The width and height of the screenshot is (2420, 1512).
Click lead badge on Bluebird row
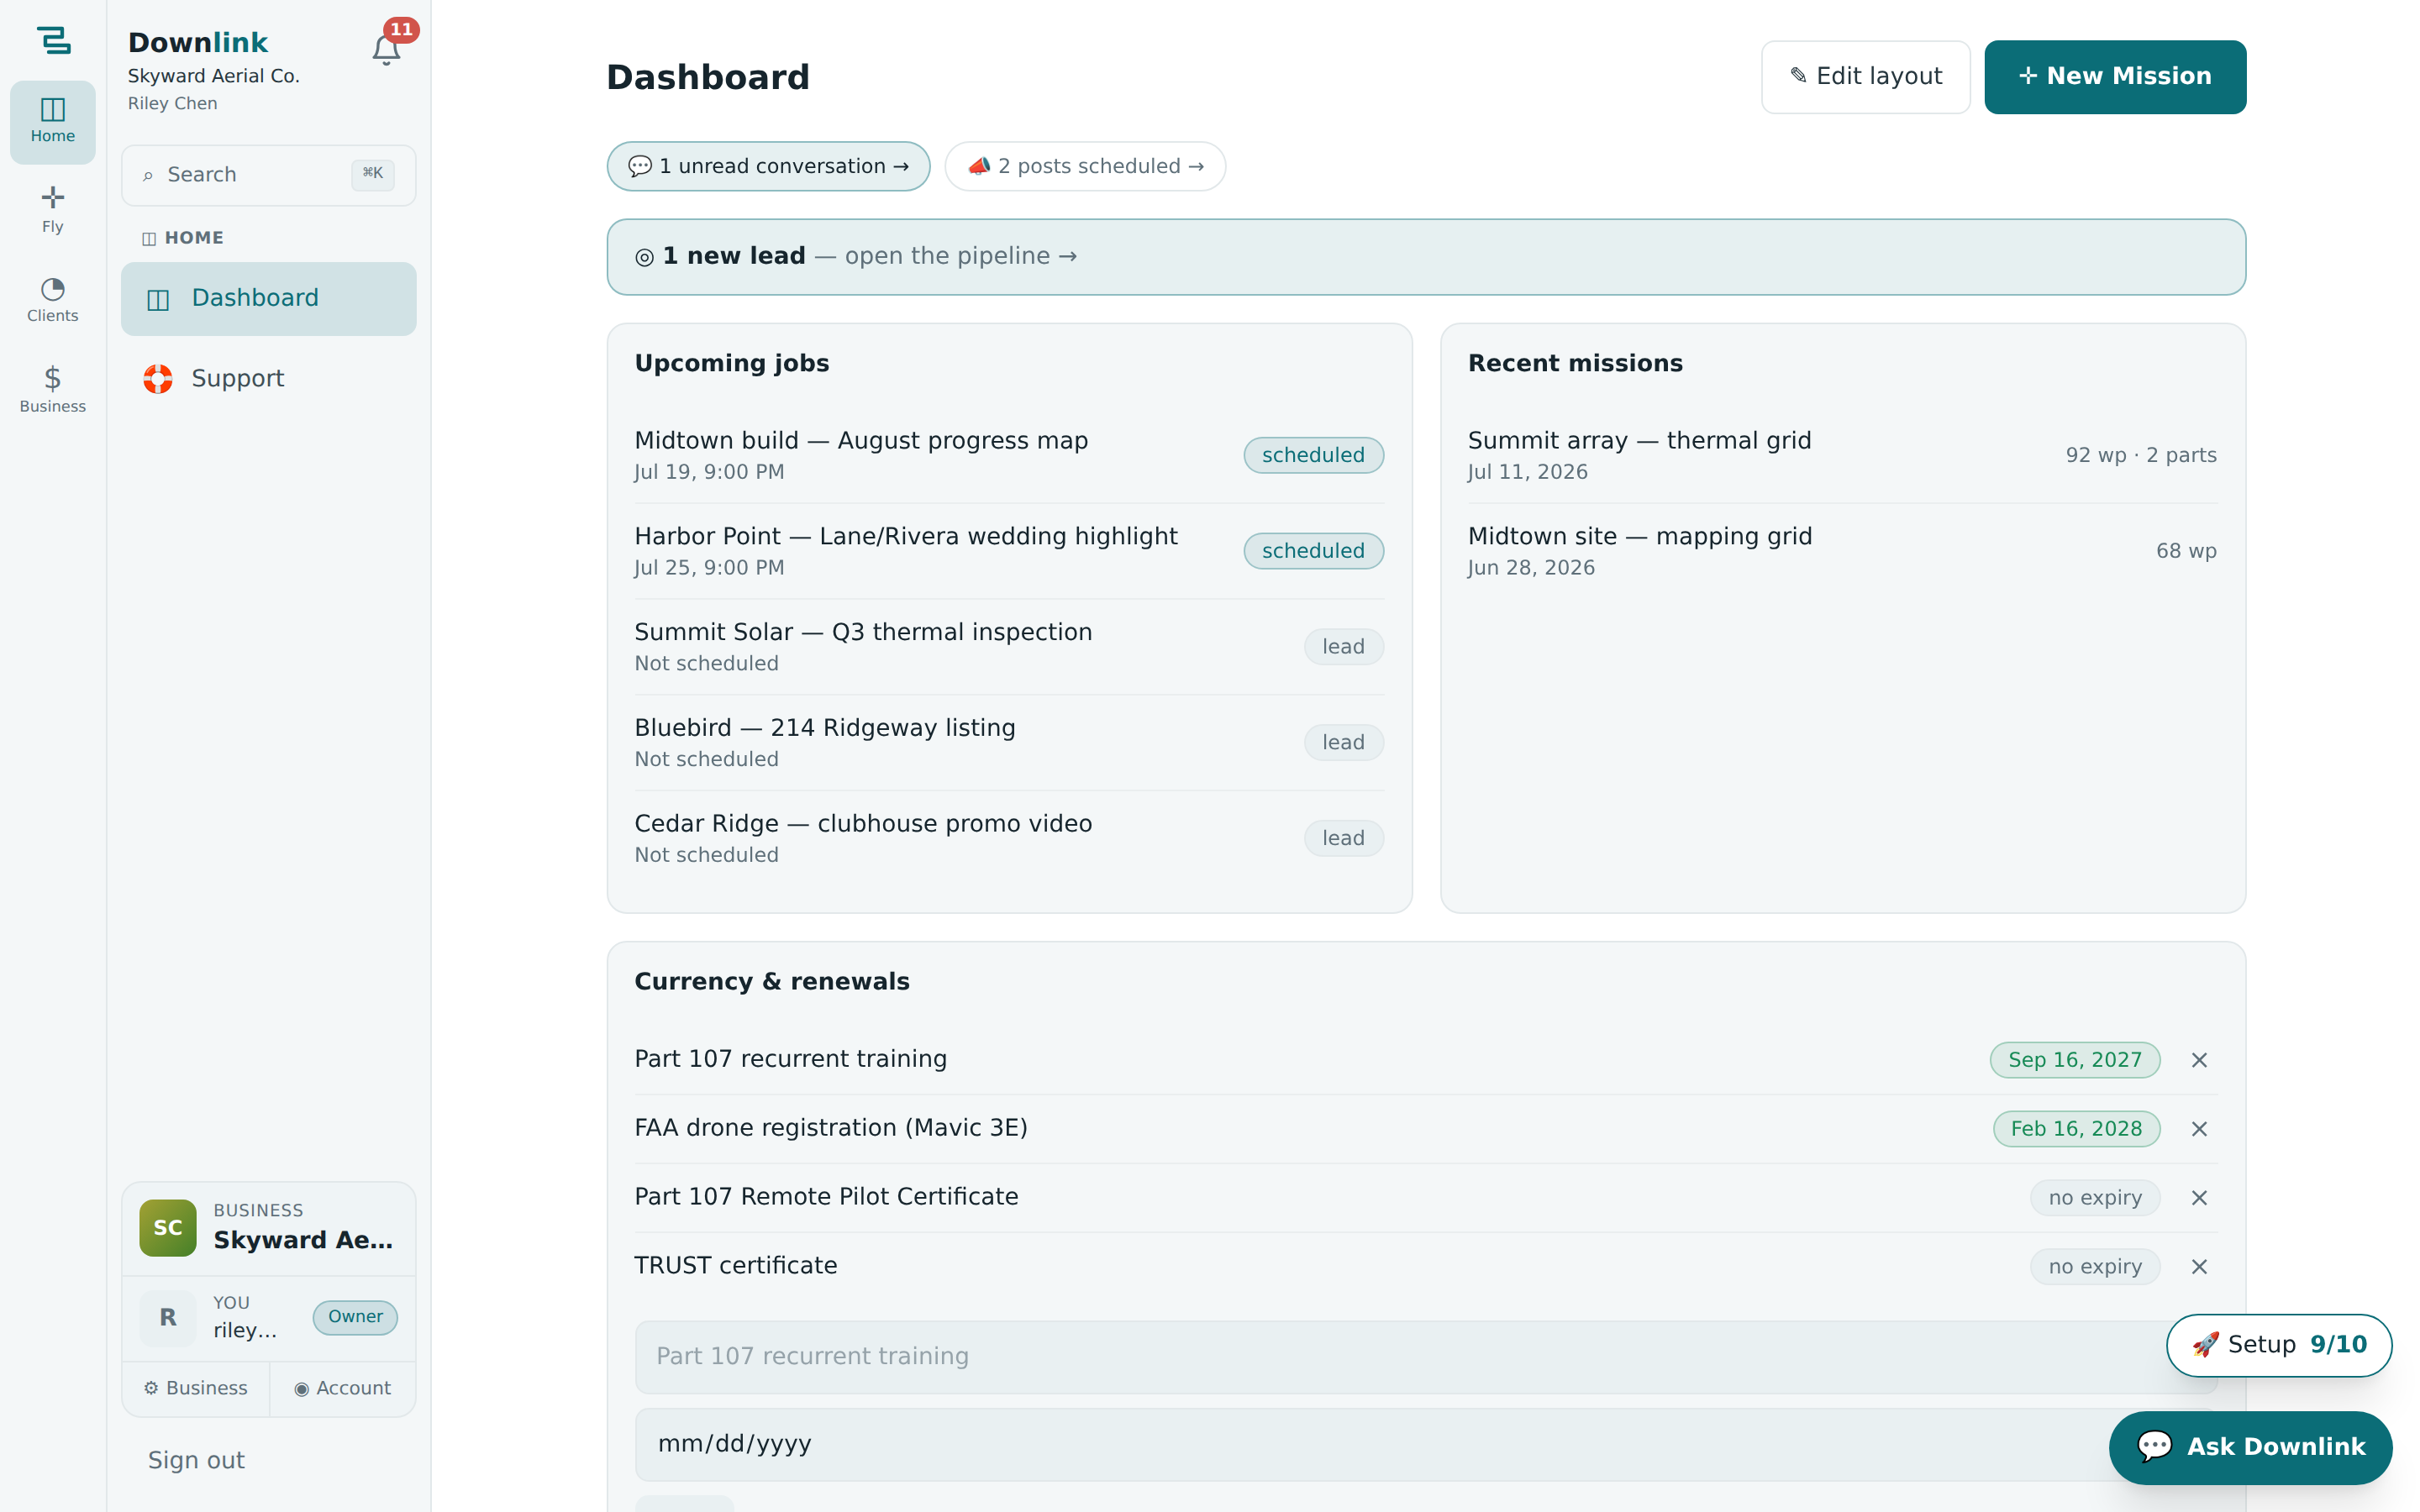[x=1343, y=743]
